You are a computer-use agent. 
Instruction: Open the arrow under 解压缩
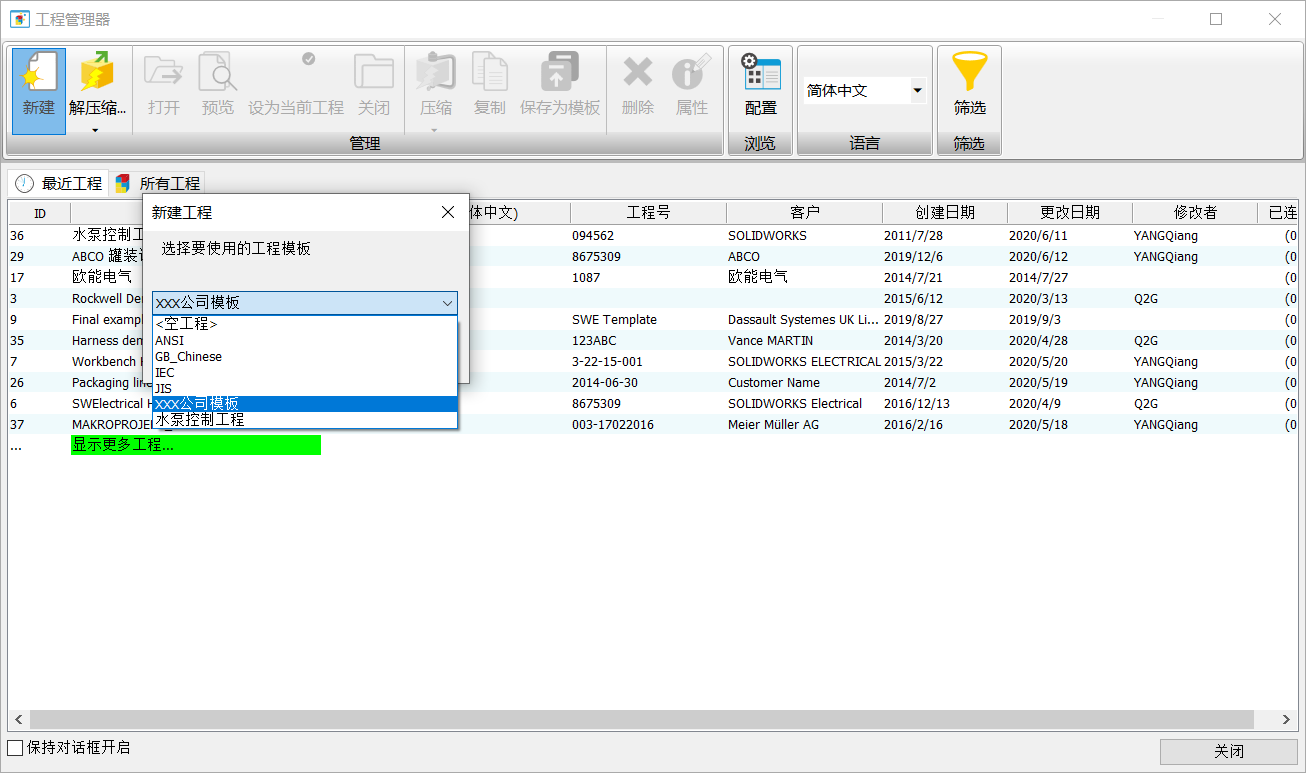click(x=96, y=129)
